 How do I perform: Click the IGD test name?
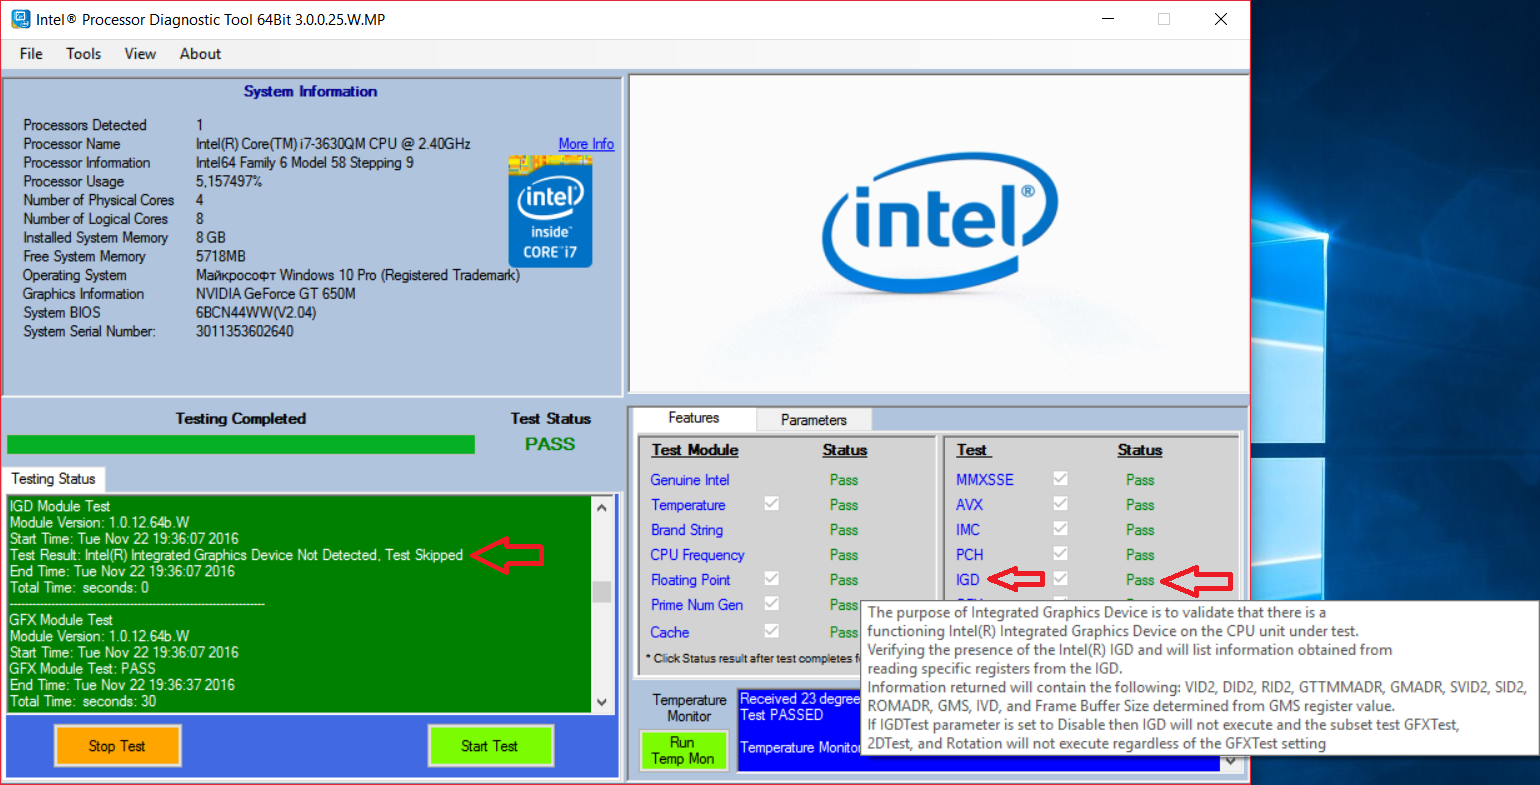coord(968,580)
